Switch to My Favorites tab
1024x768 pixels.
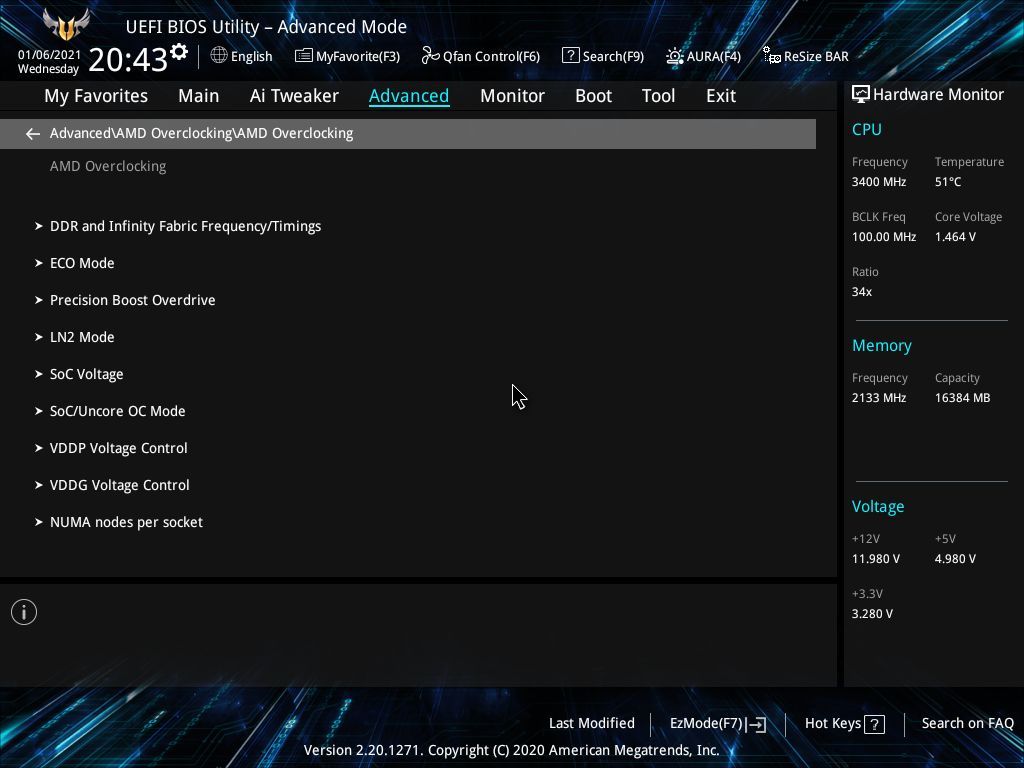click(x=96, y=96)
